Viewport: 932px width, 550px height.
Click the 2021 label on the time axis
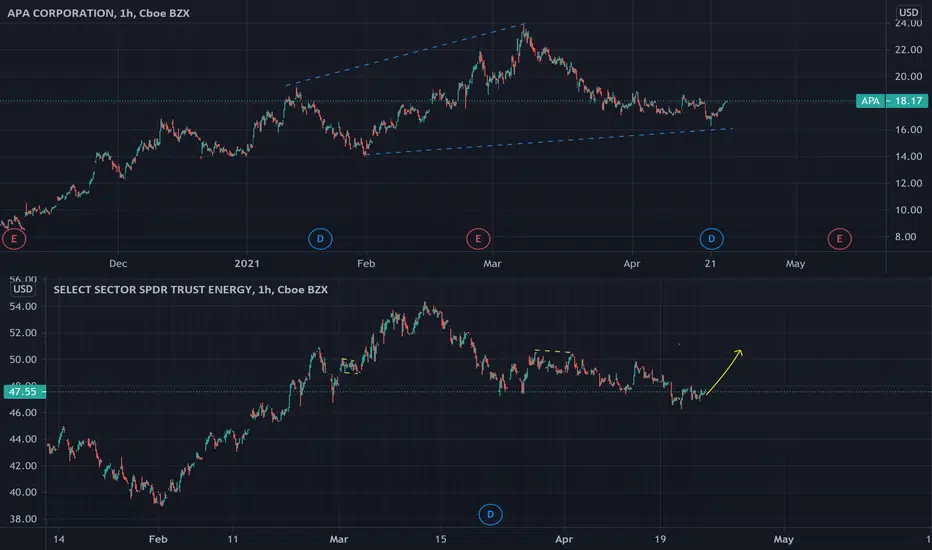tap(247, 263)
